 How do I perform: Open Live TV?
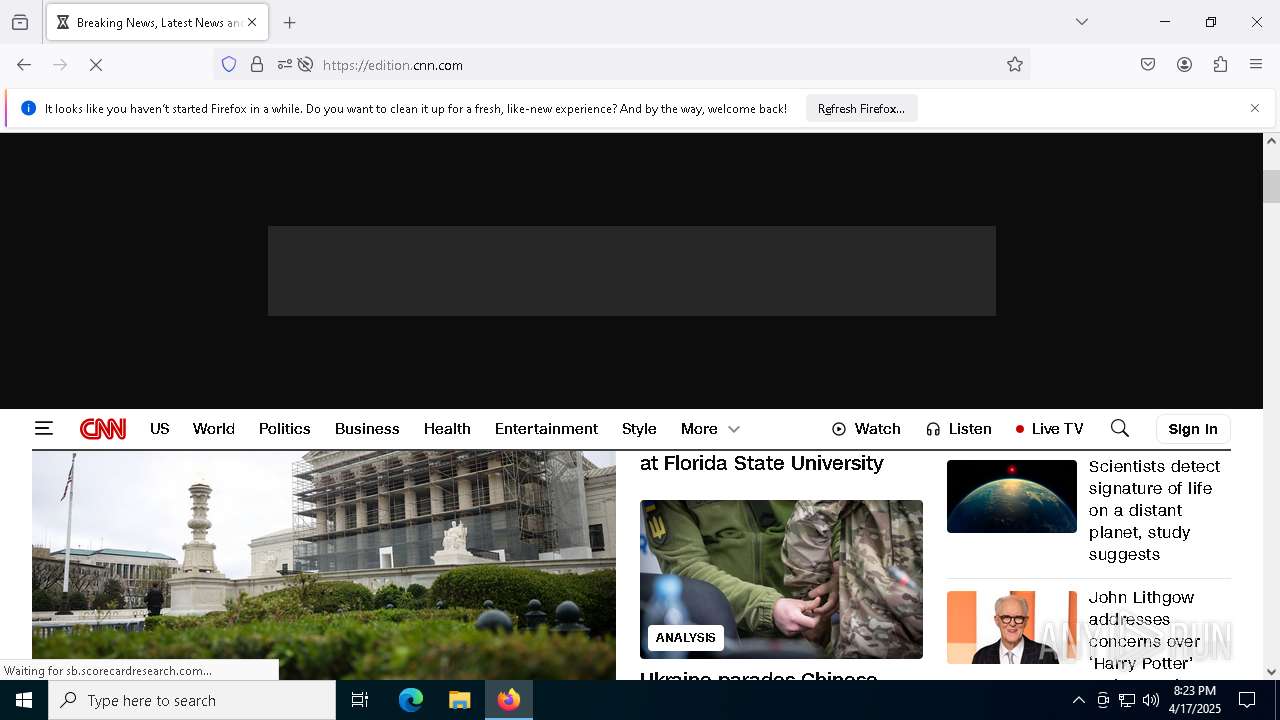pos(1049,428)
